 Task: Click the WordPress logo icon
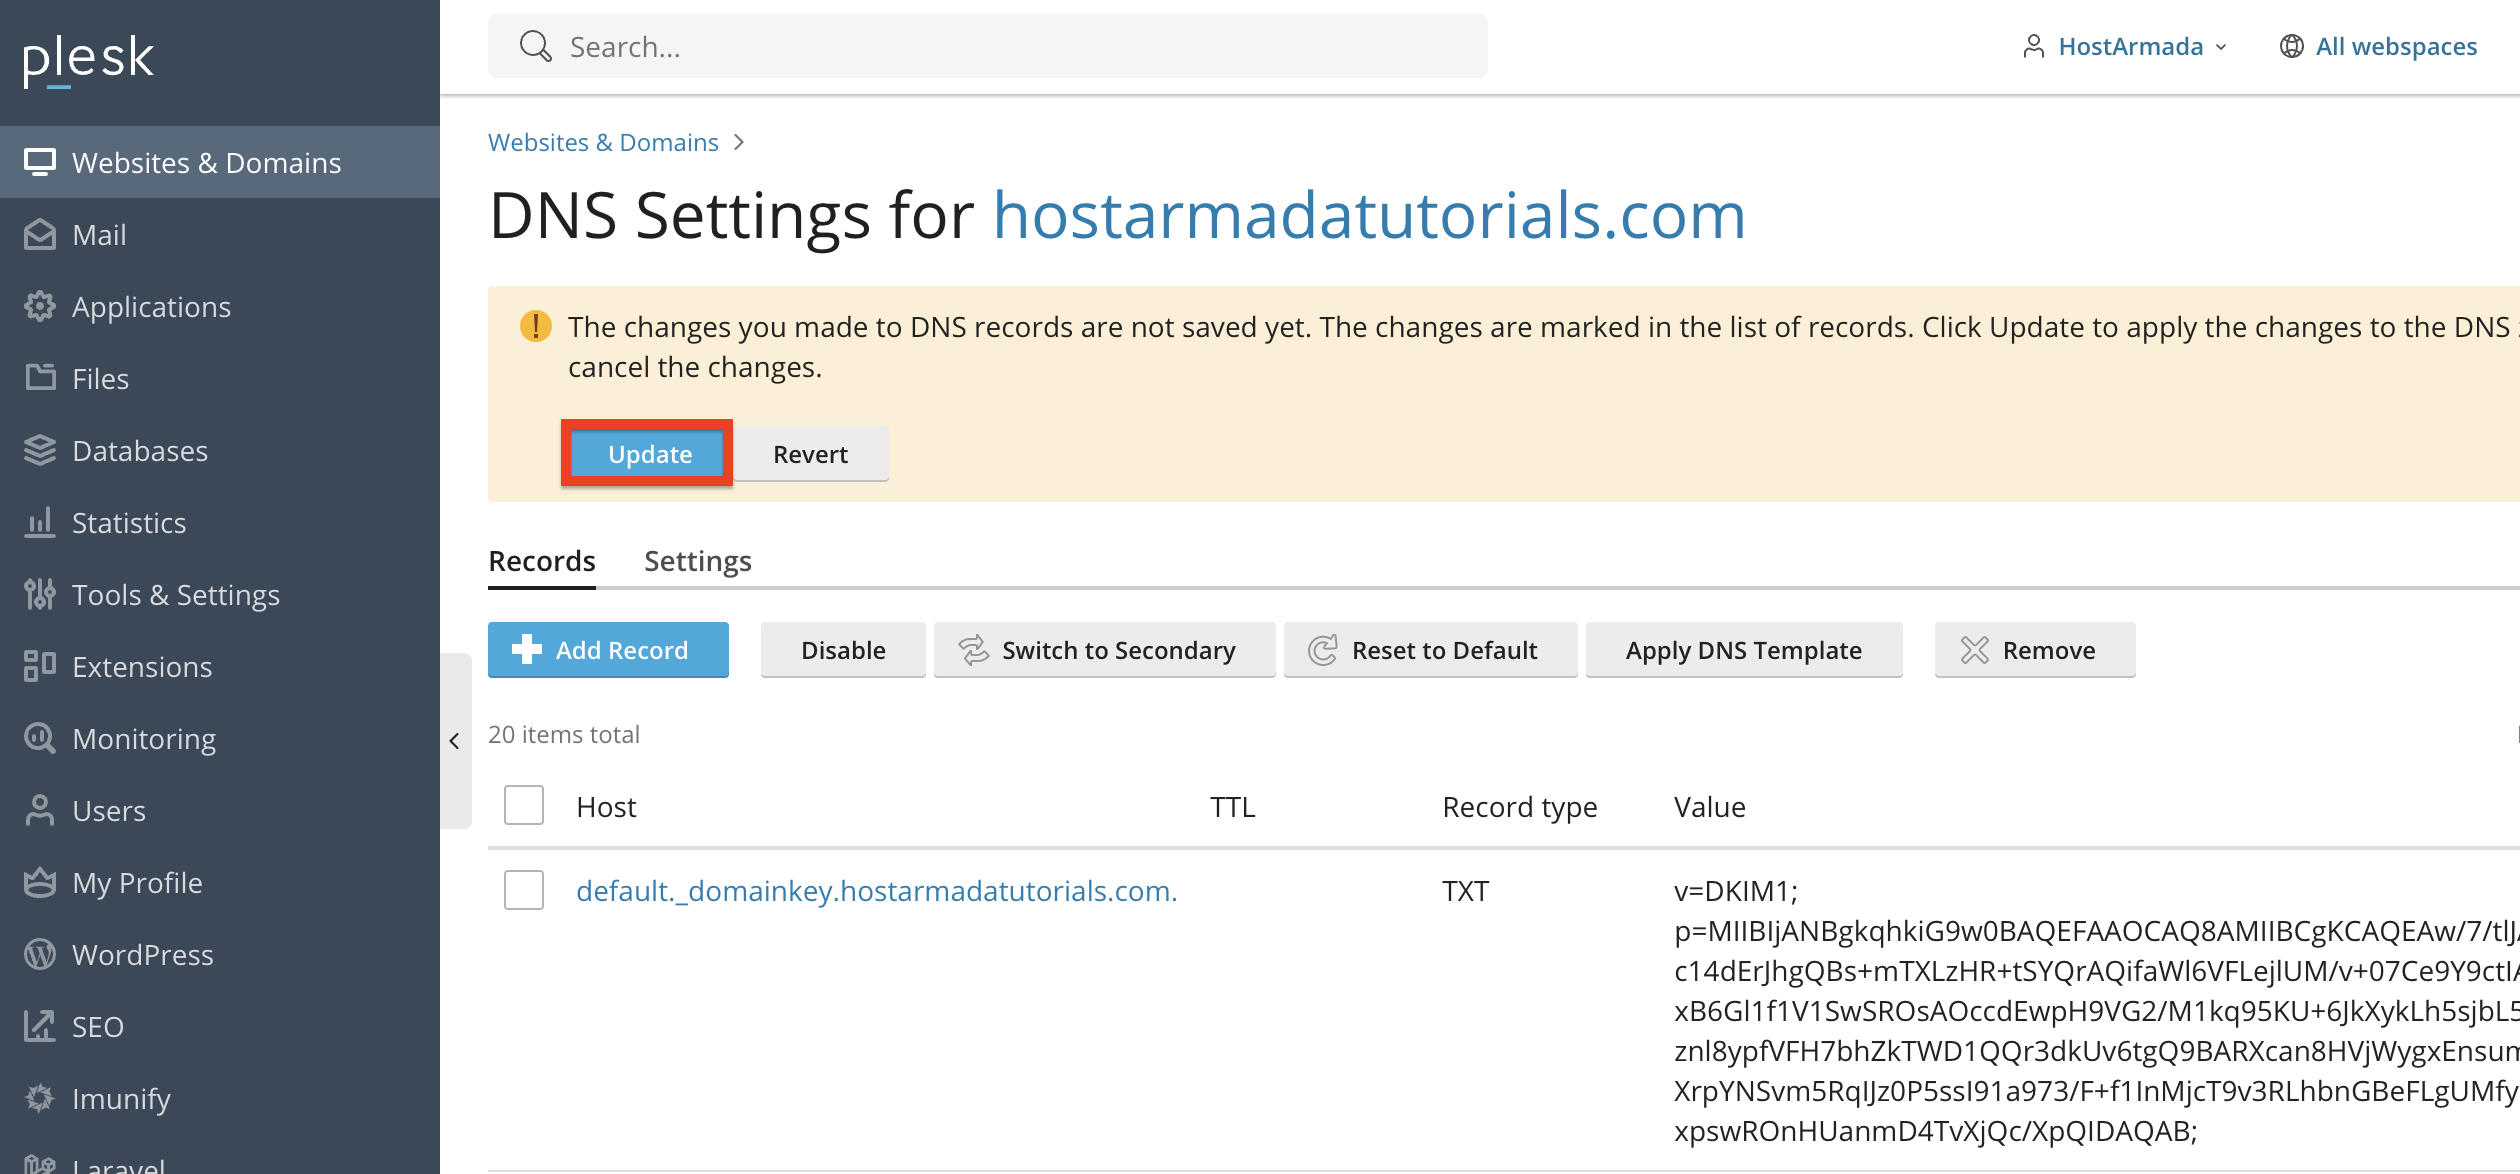pyautogui.click(x=40, y=955)
